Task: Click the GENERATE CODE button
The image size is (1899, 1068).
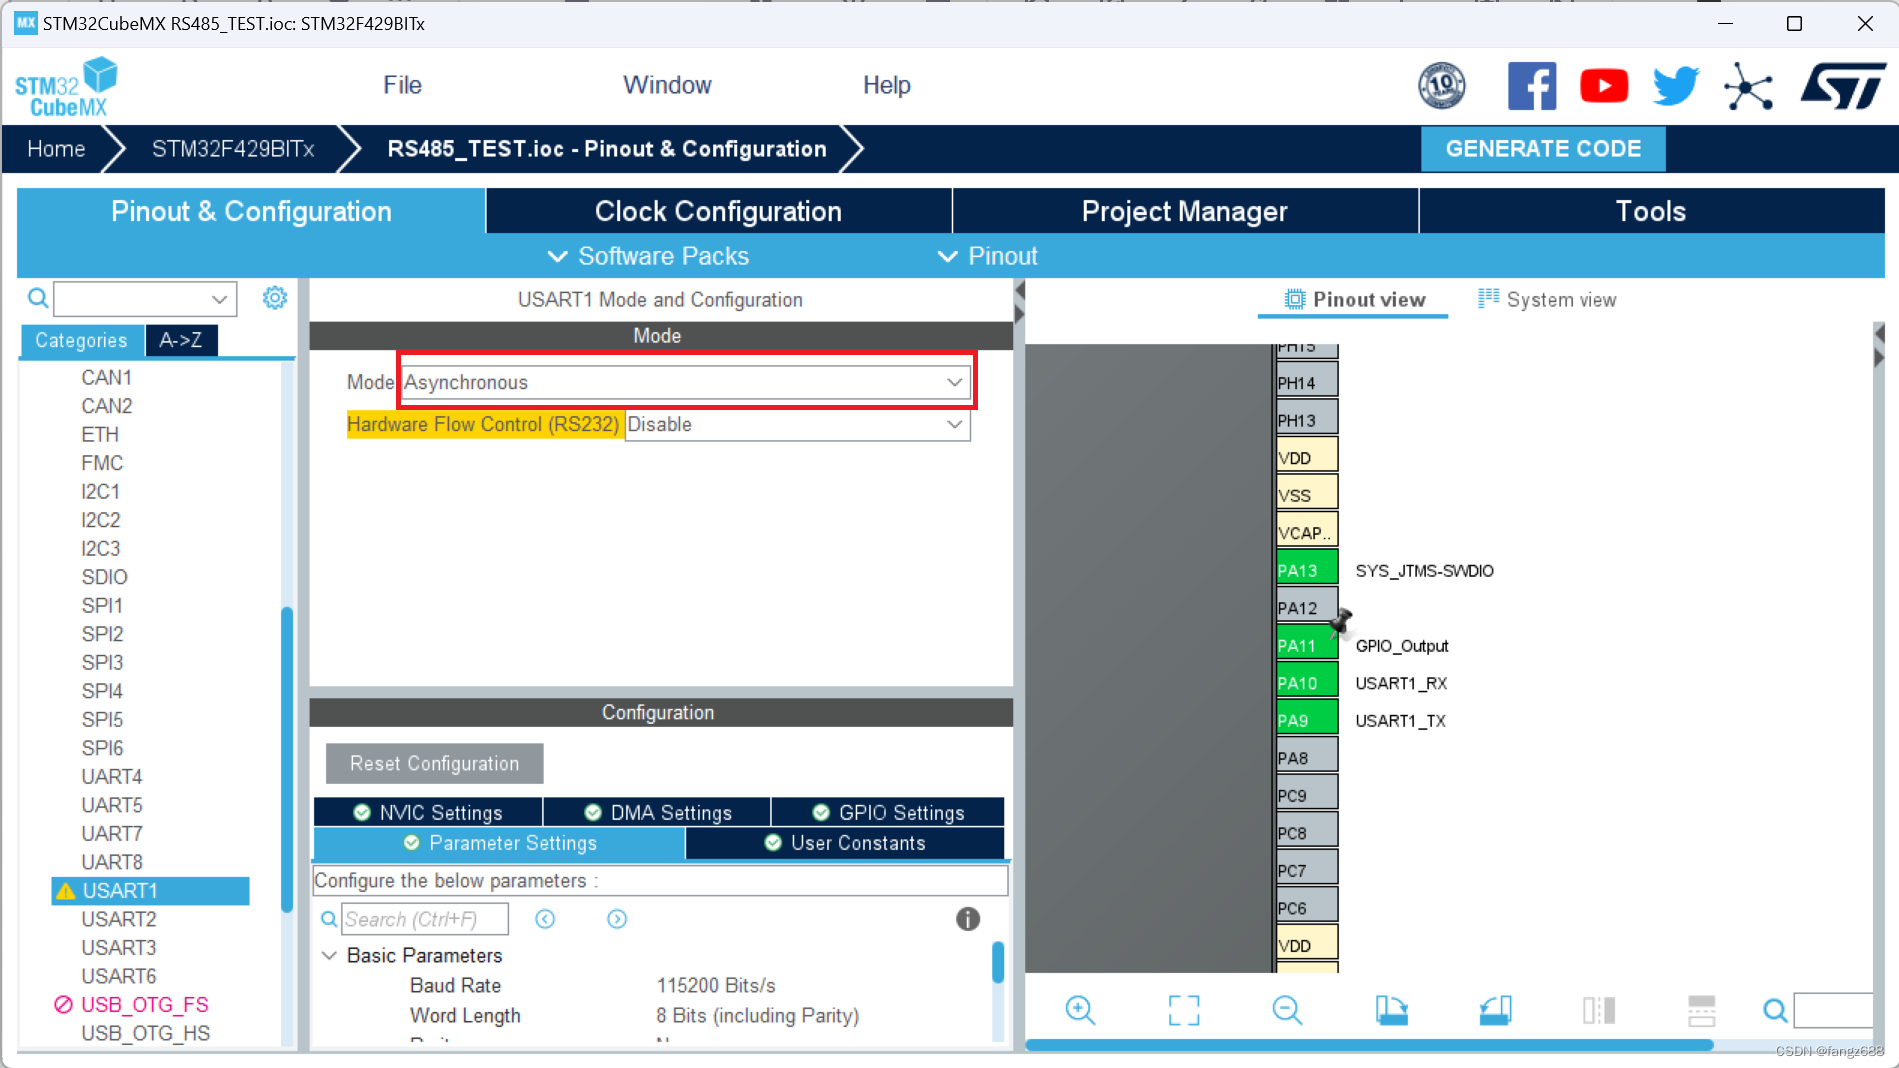Action: (1543, 149)
